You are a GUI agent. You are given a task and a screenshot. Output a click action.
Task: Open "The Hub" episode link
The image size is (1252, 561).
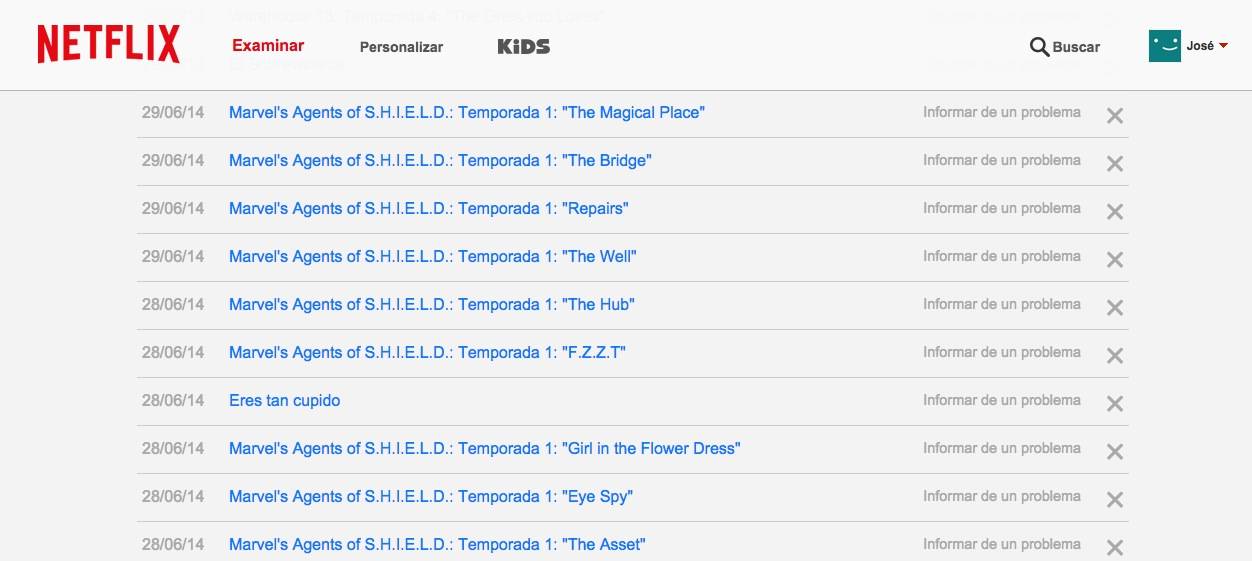[432, 304]
